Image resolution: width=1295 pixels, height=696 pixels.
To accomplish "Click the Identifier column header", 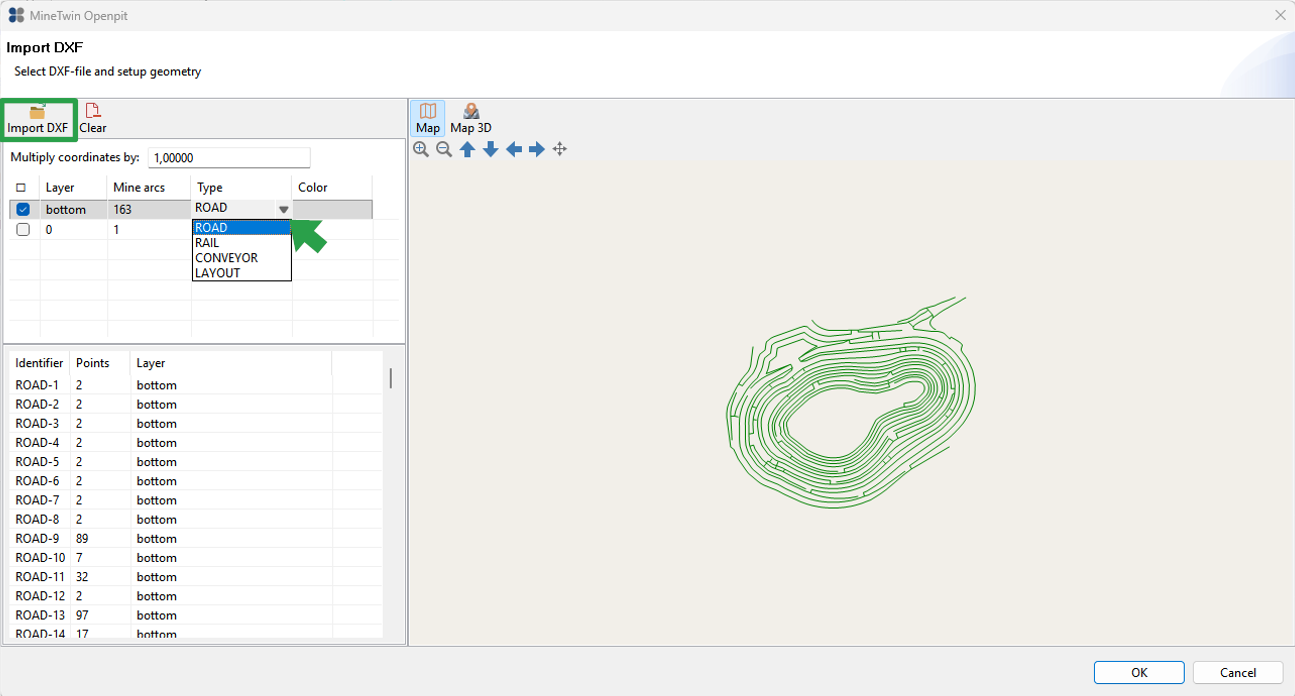I will [39, 363].
